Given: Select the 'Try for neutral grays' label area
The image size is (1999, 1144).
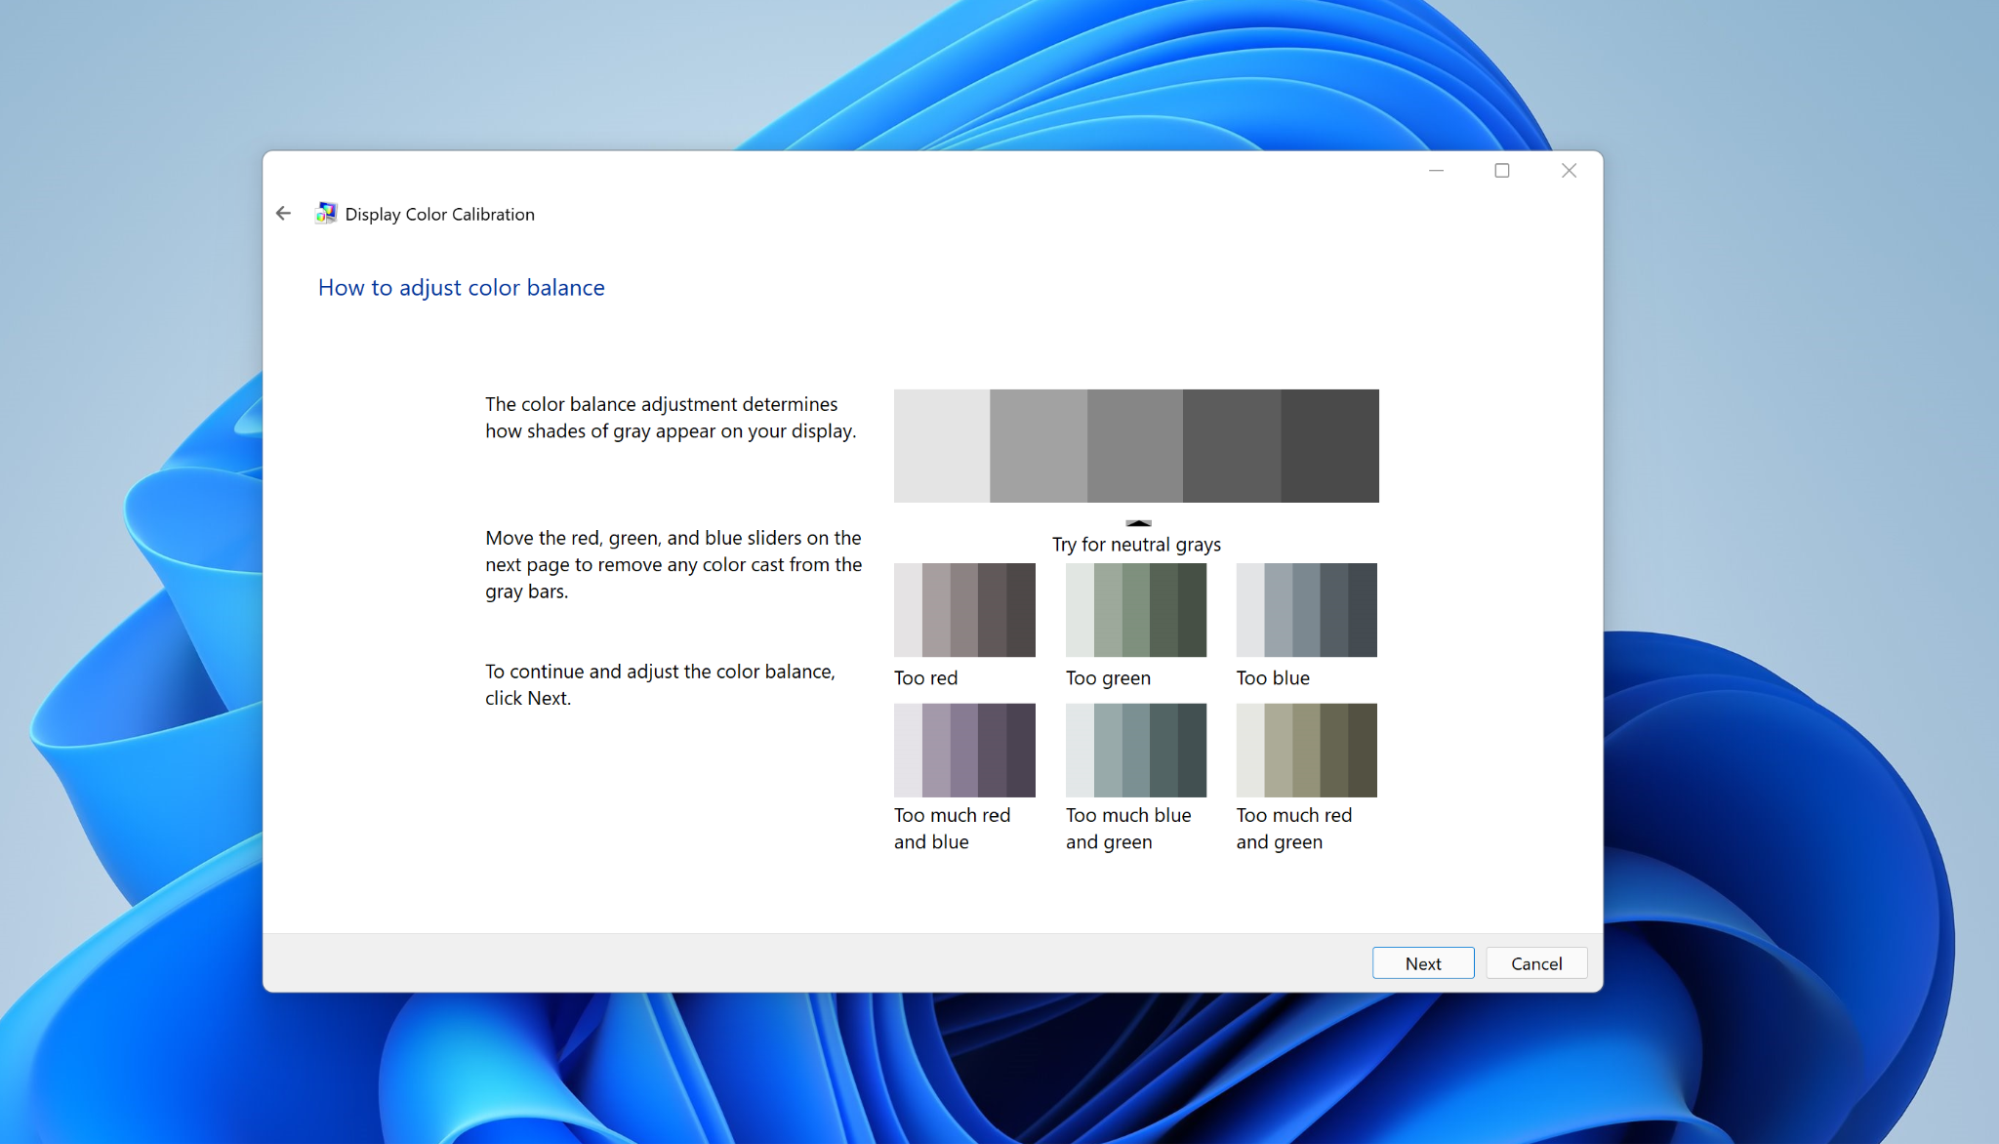Looking at the screenshot, I should click(x=1137, y=544).
